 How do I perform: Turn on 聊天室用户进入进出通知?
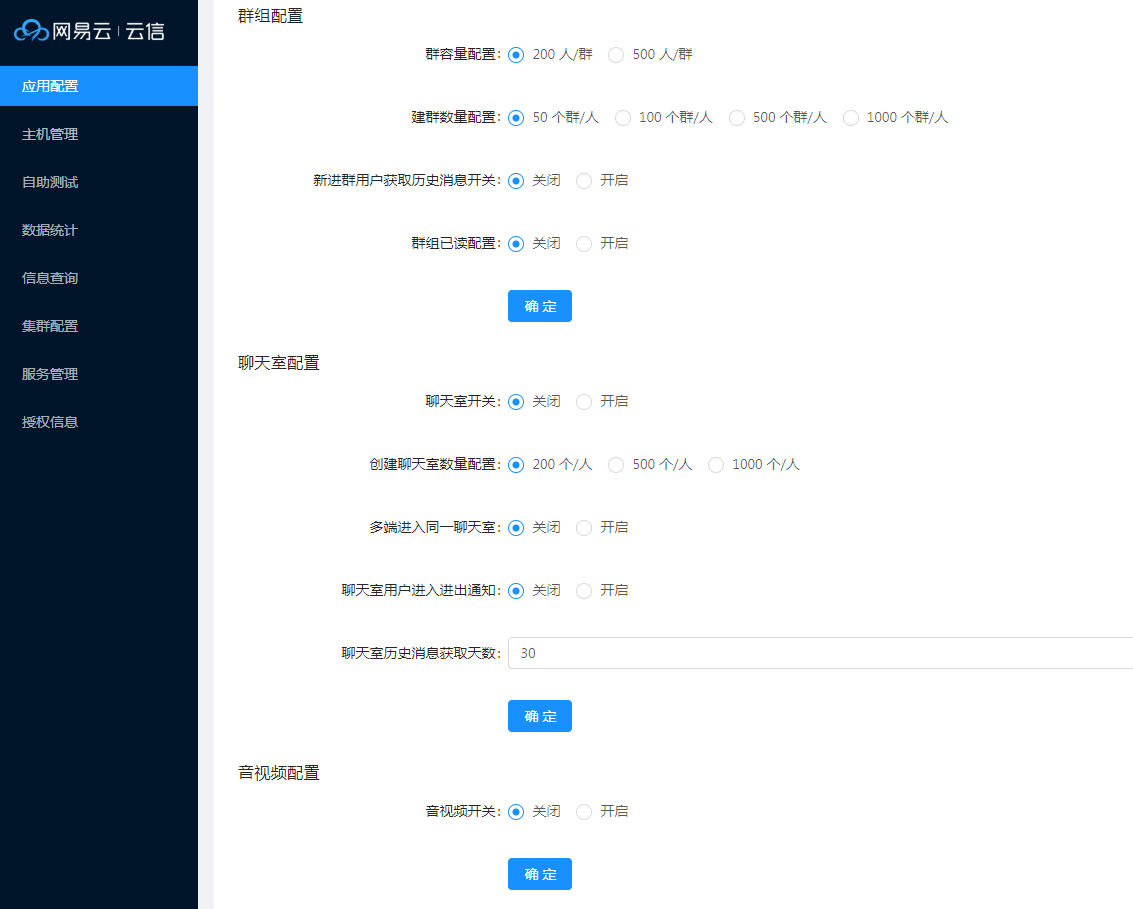(584, 590)
